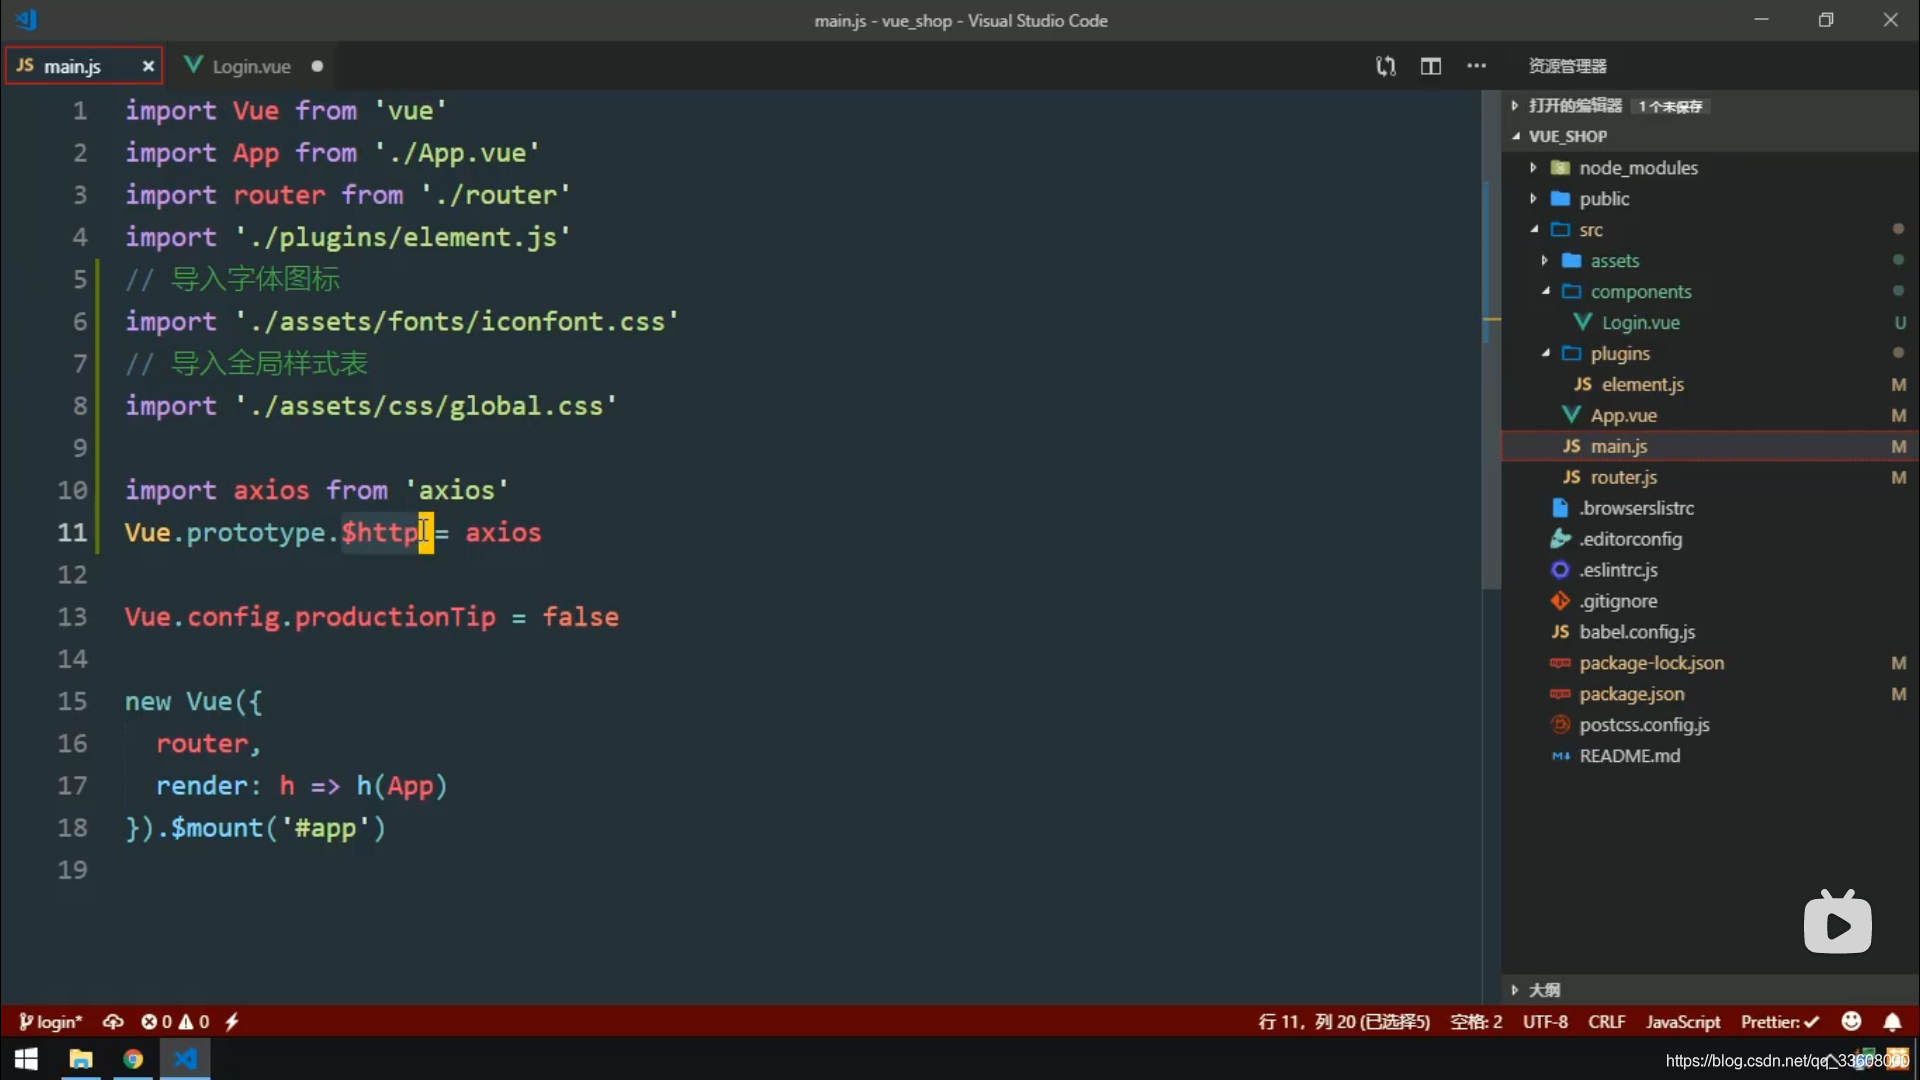Click the smiley feedback icon
The height and width of the screenshot is (1080, 1920).
pos(1851,1021)
